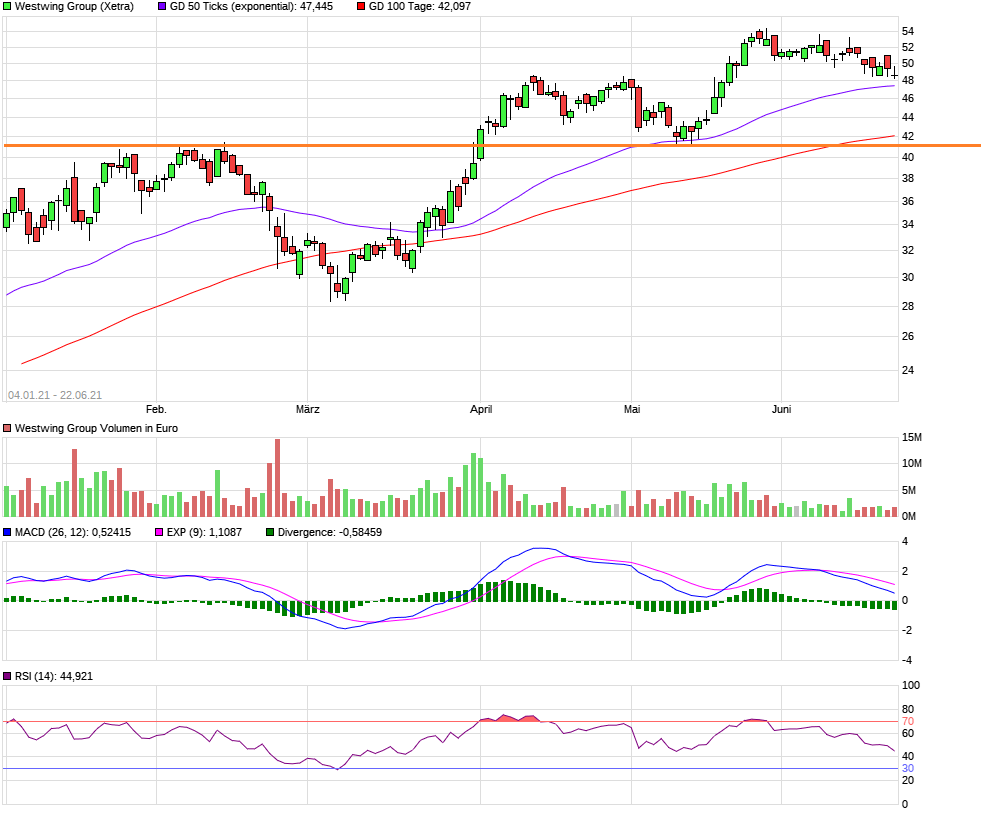The image size is (981, 814).
Task: Click the orange horizontal support line
Action: coord(492,146)
